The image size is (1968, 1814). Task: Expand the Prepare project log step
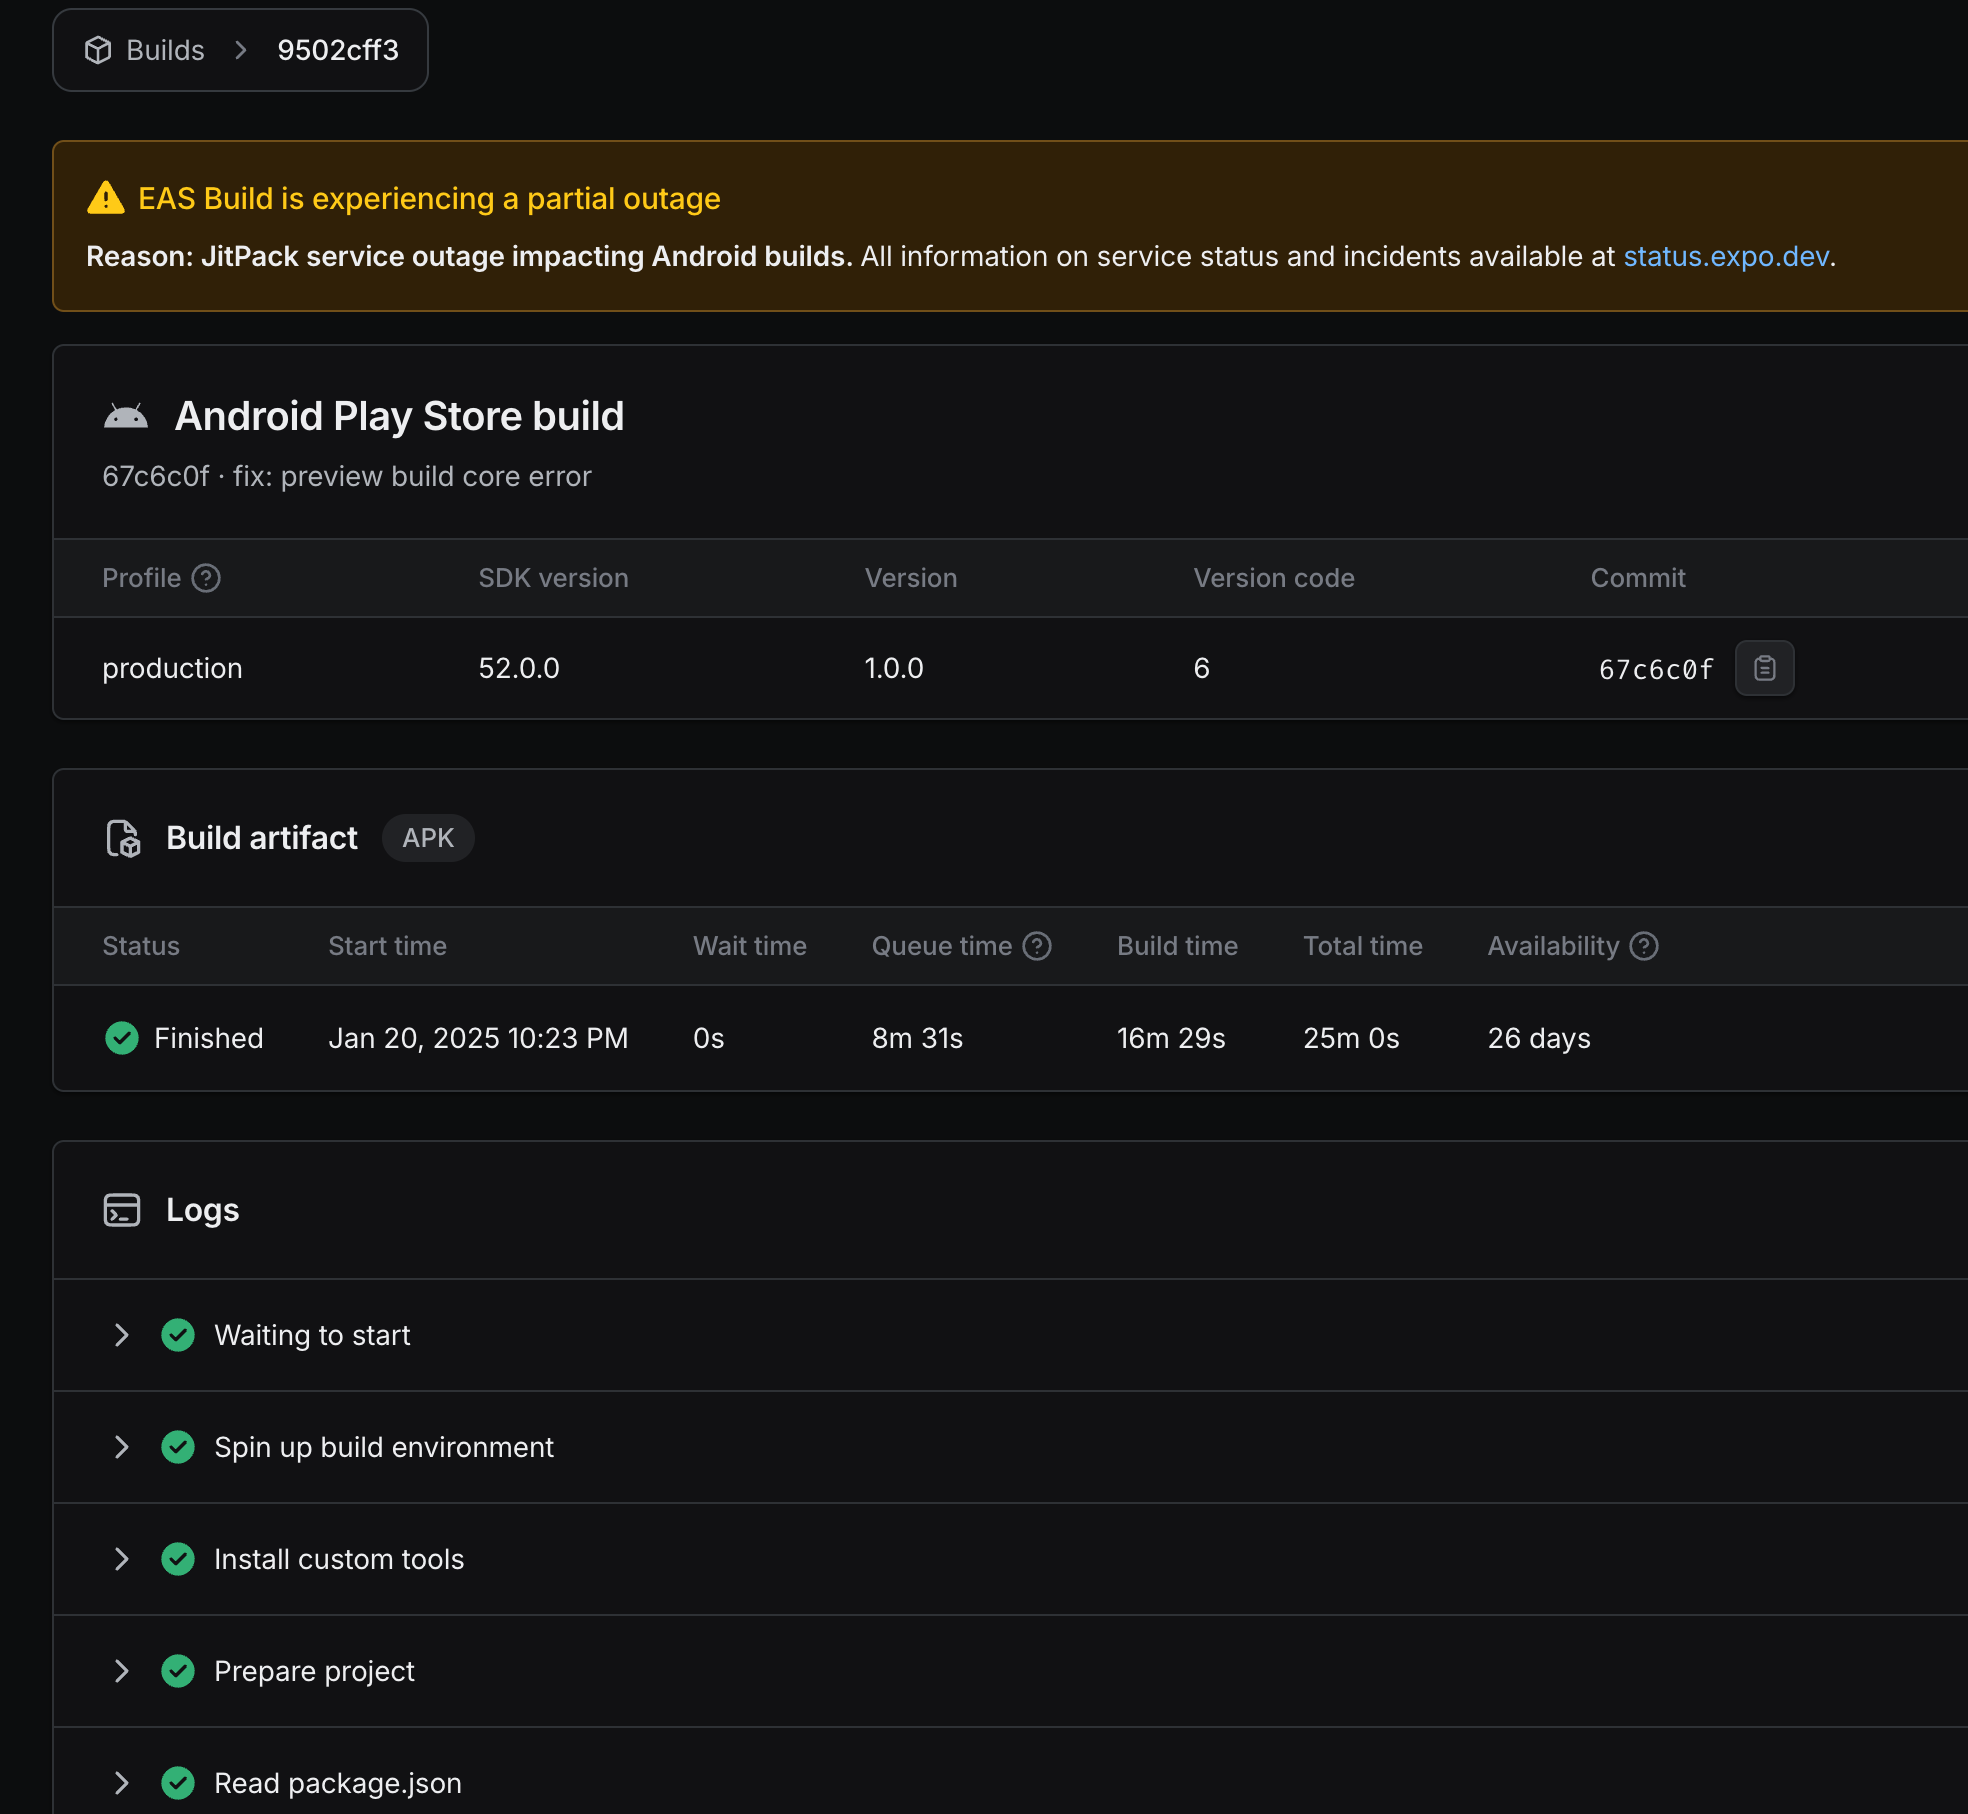click(x=122, y=1671)
